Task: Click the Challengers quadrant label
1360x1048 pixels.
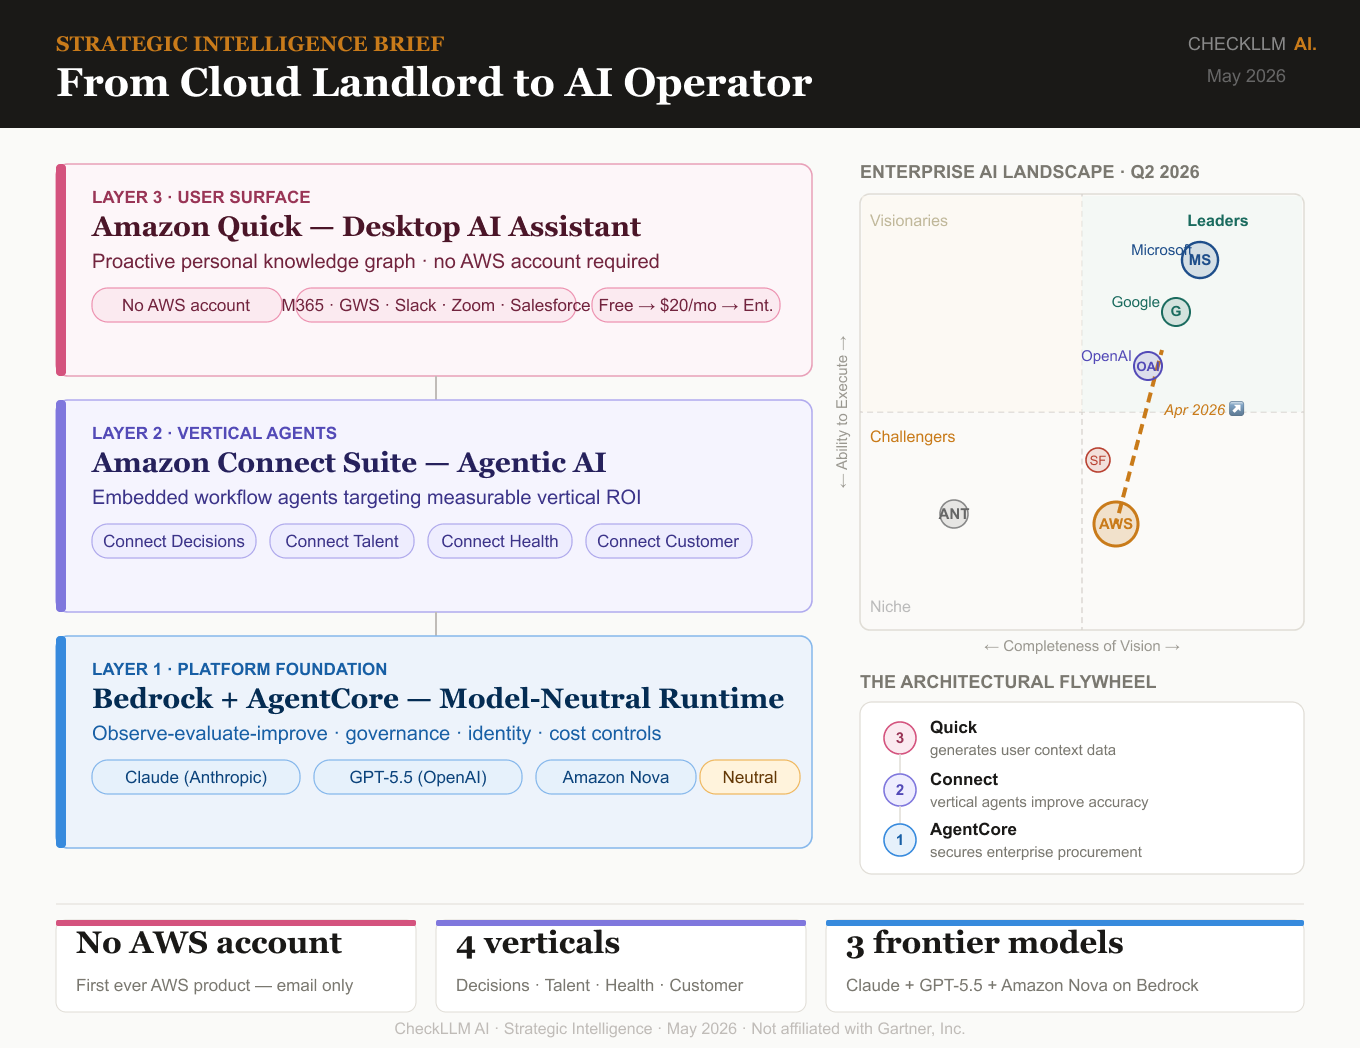Action: click(x=912, y=437)
